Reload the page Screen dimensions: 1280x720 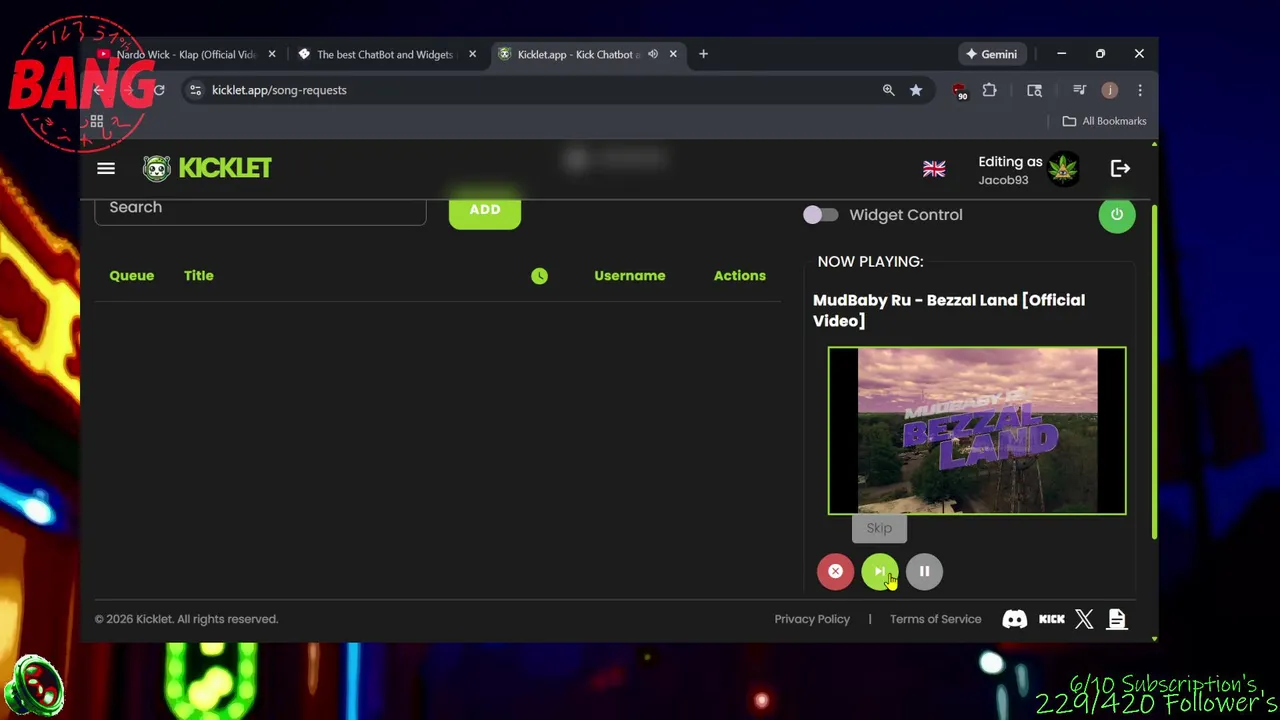click(159, 90)
